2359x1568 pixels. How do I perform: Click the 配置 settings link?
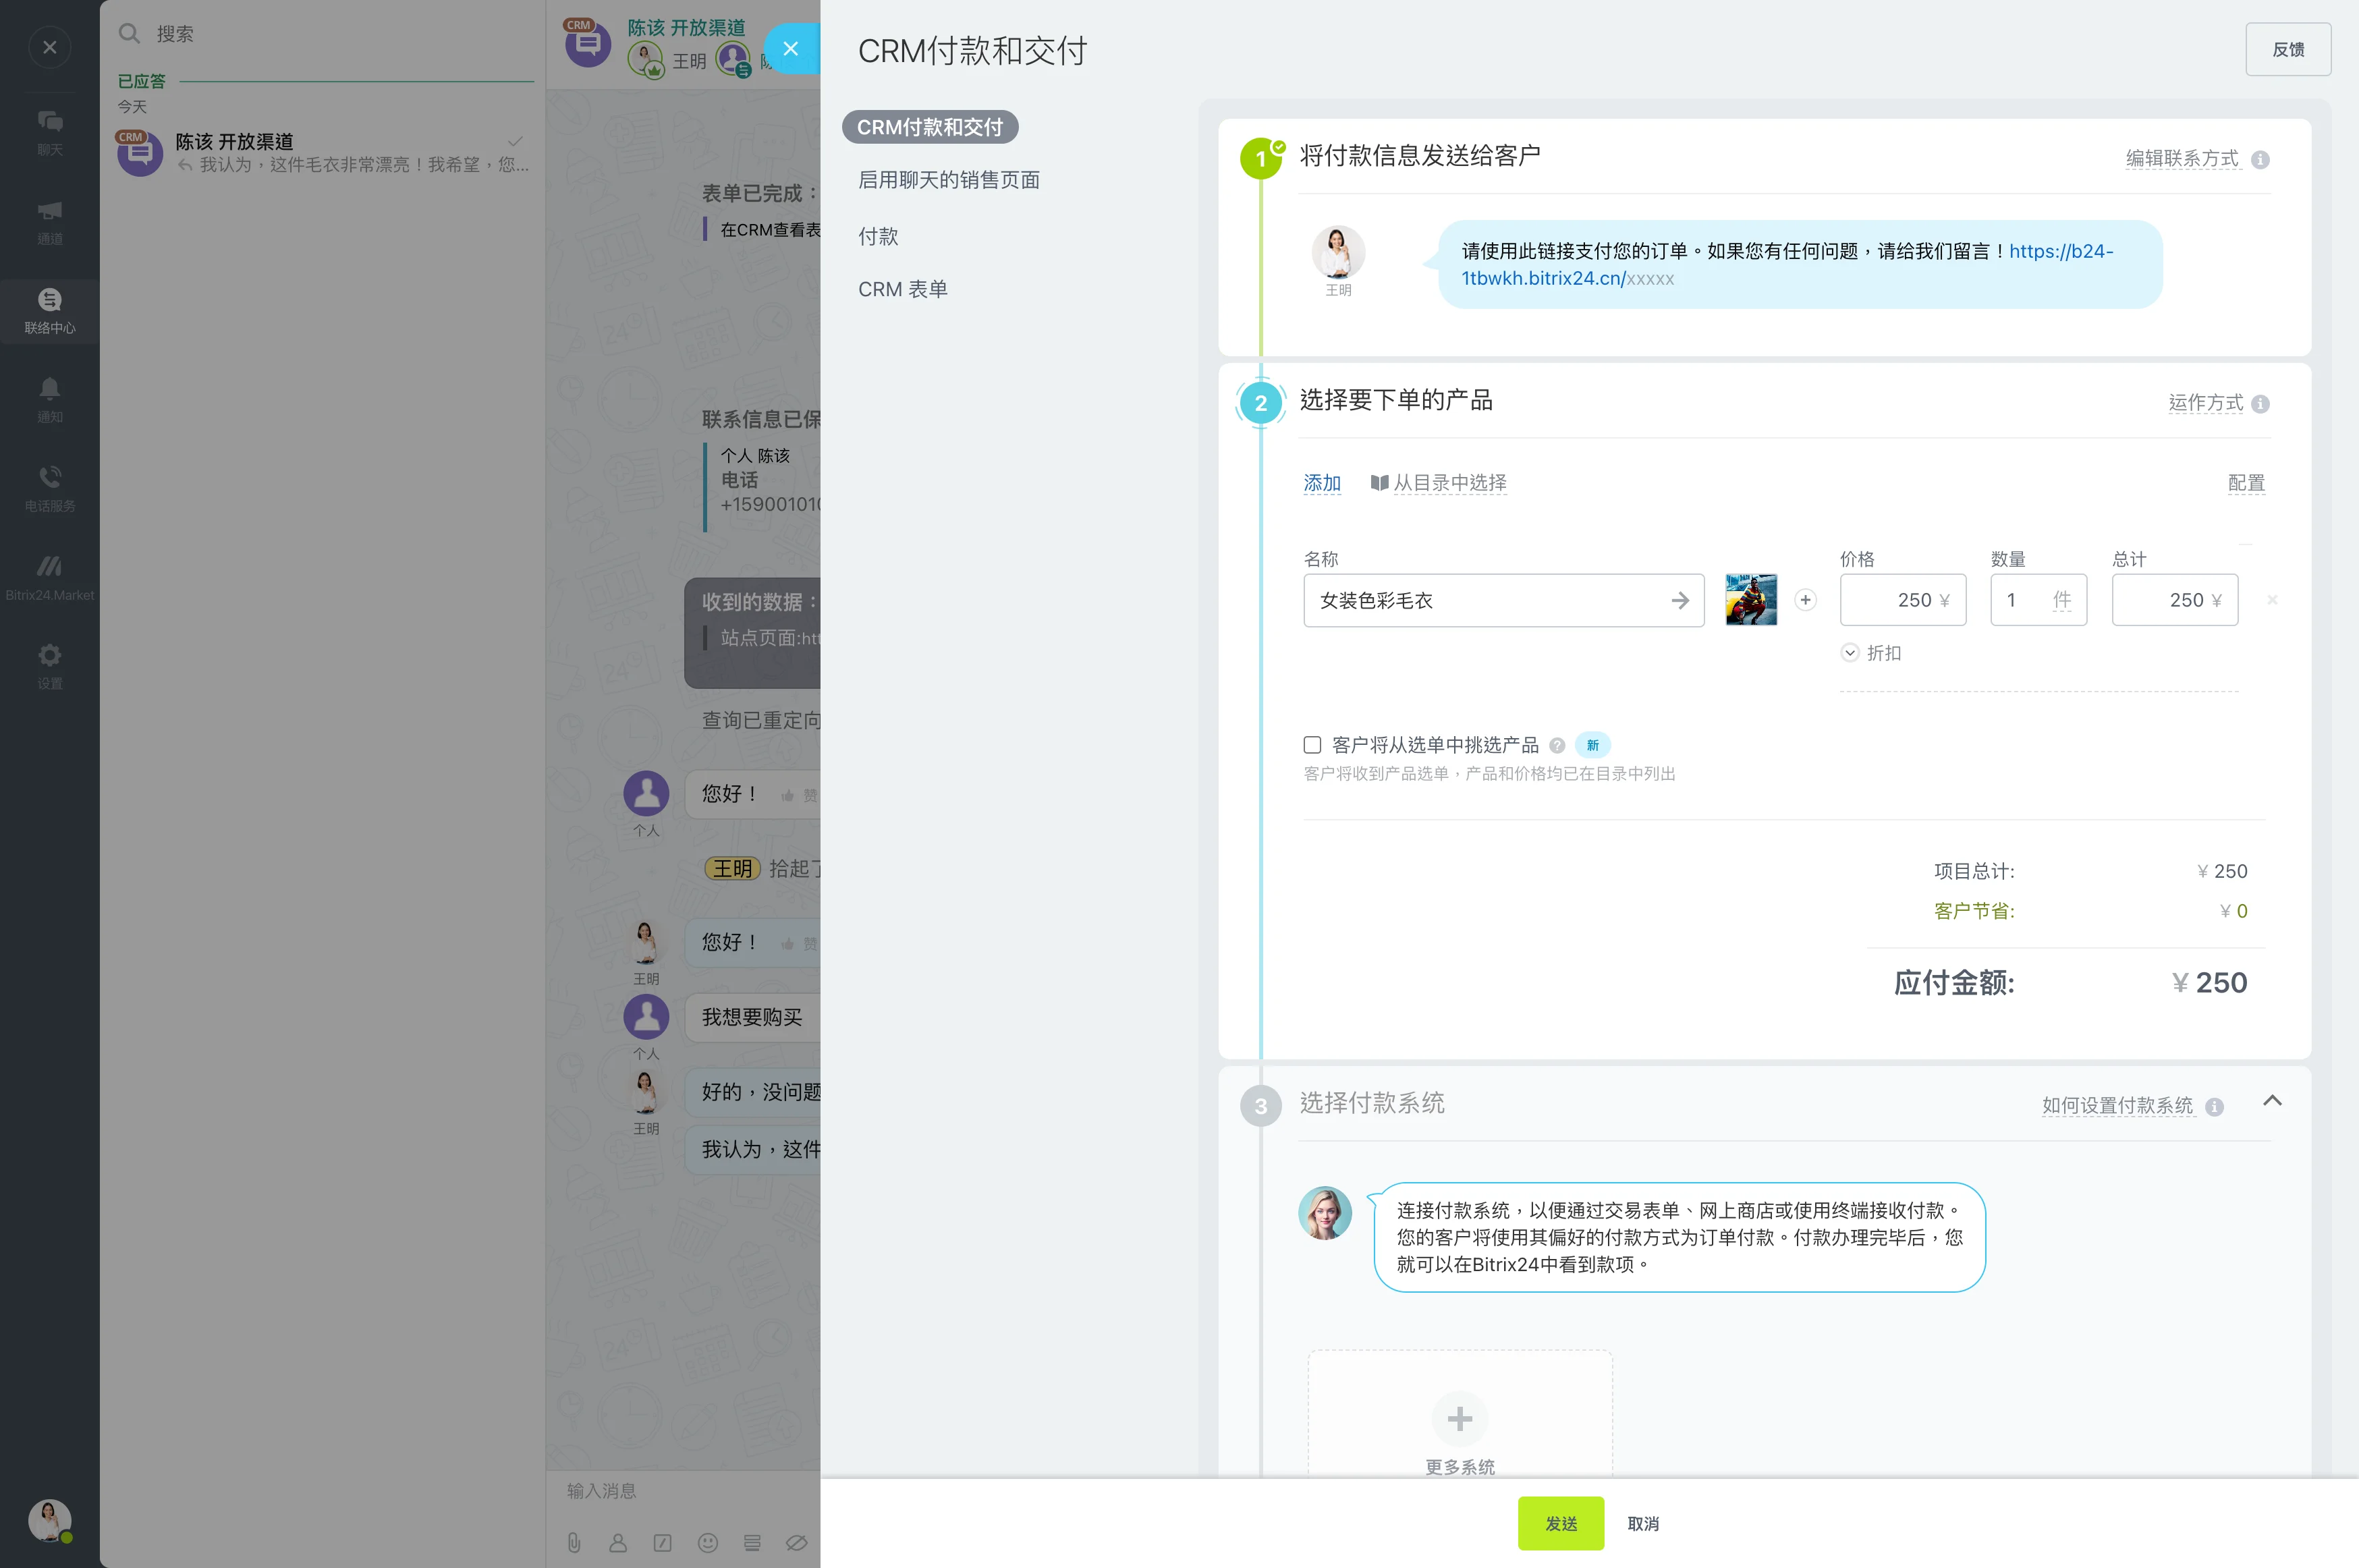click(x=2246, y=483)
